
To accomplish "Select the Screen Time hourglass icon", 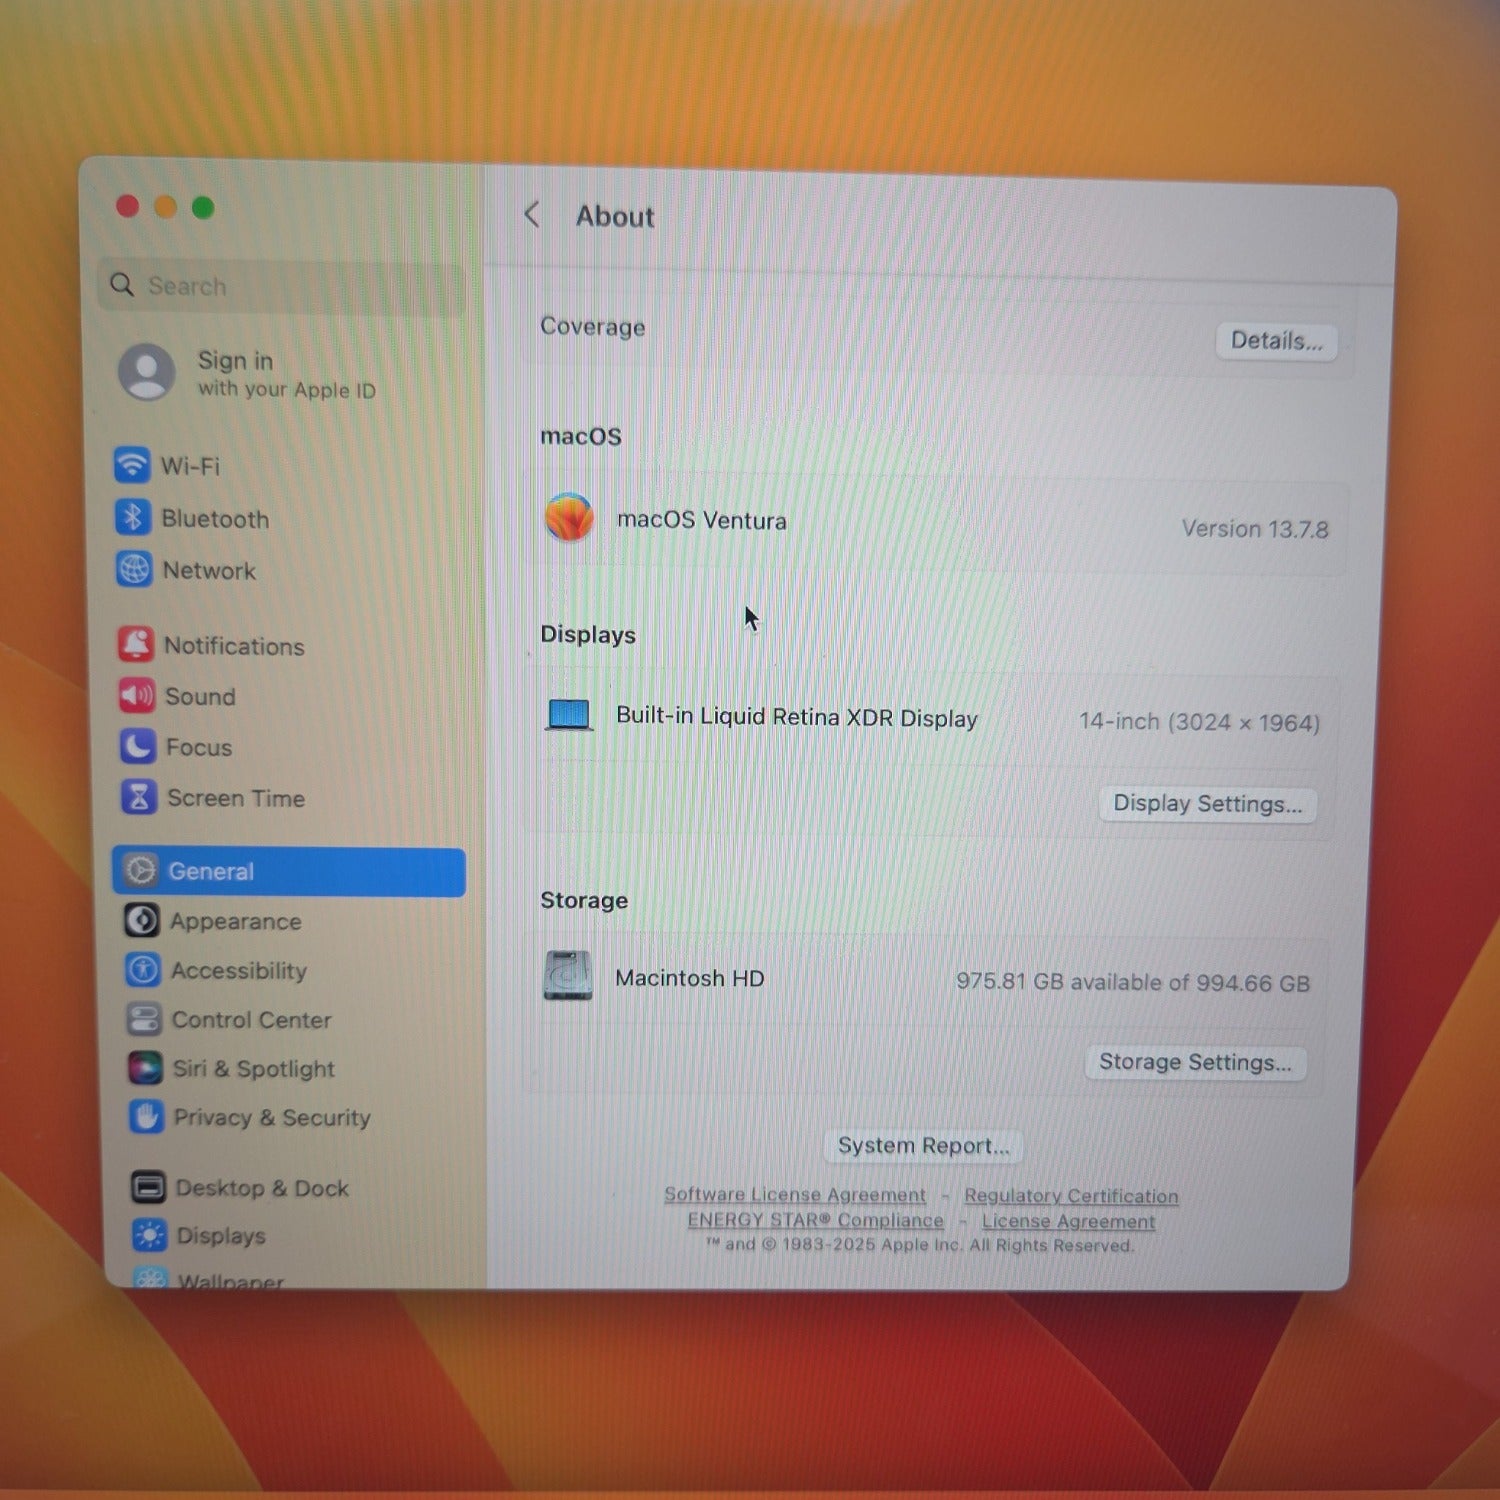I will pos(139,797).
